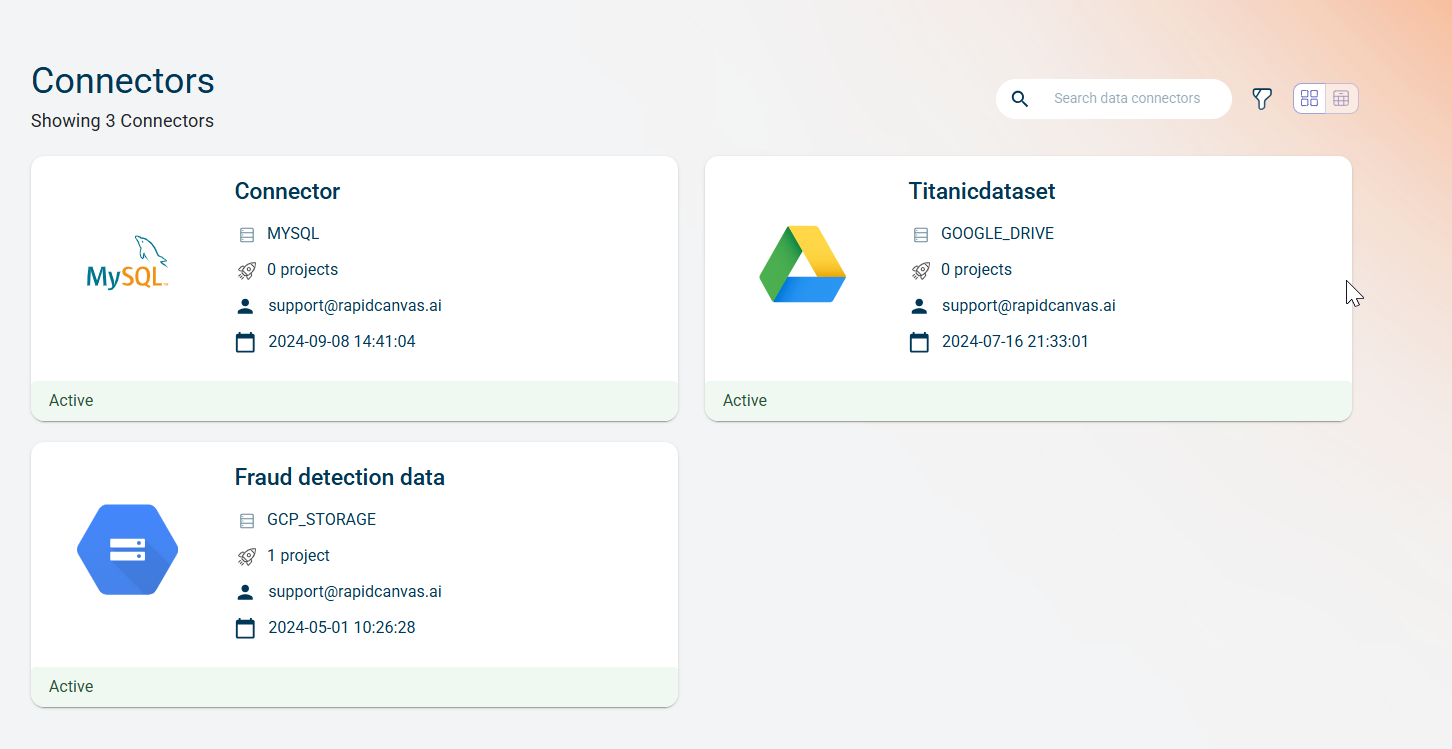Type in Search data connectors field
Viewport: 1452px width, 749px height.
(x=1127, y=99)
